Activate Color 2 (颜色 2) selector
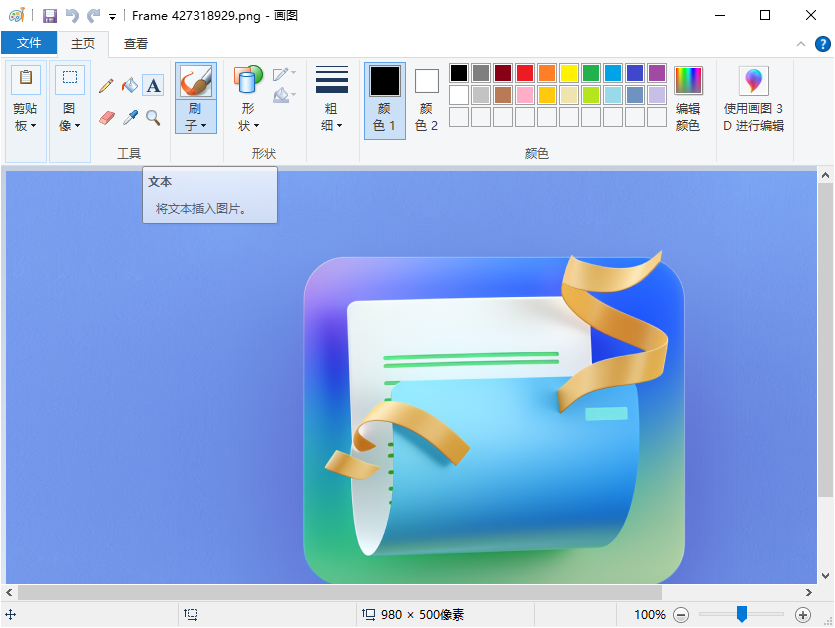This screenshot has width=835, height=628. 427,100
